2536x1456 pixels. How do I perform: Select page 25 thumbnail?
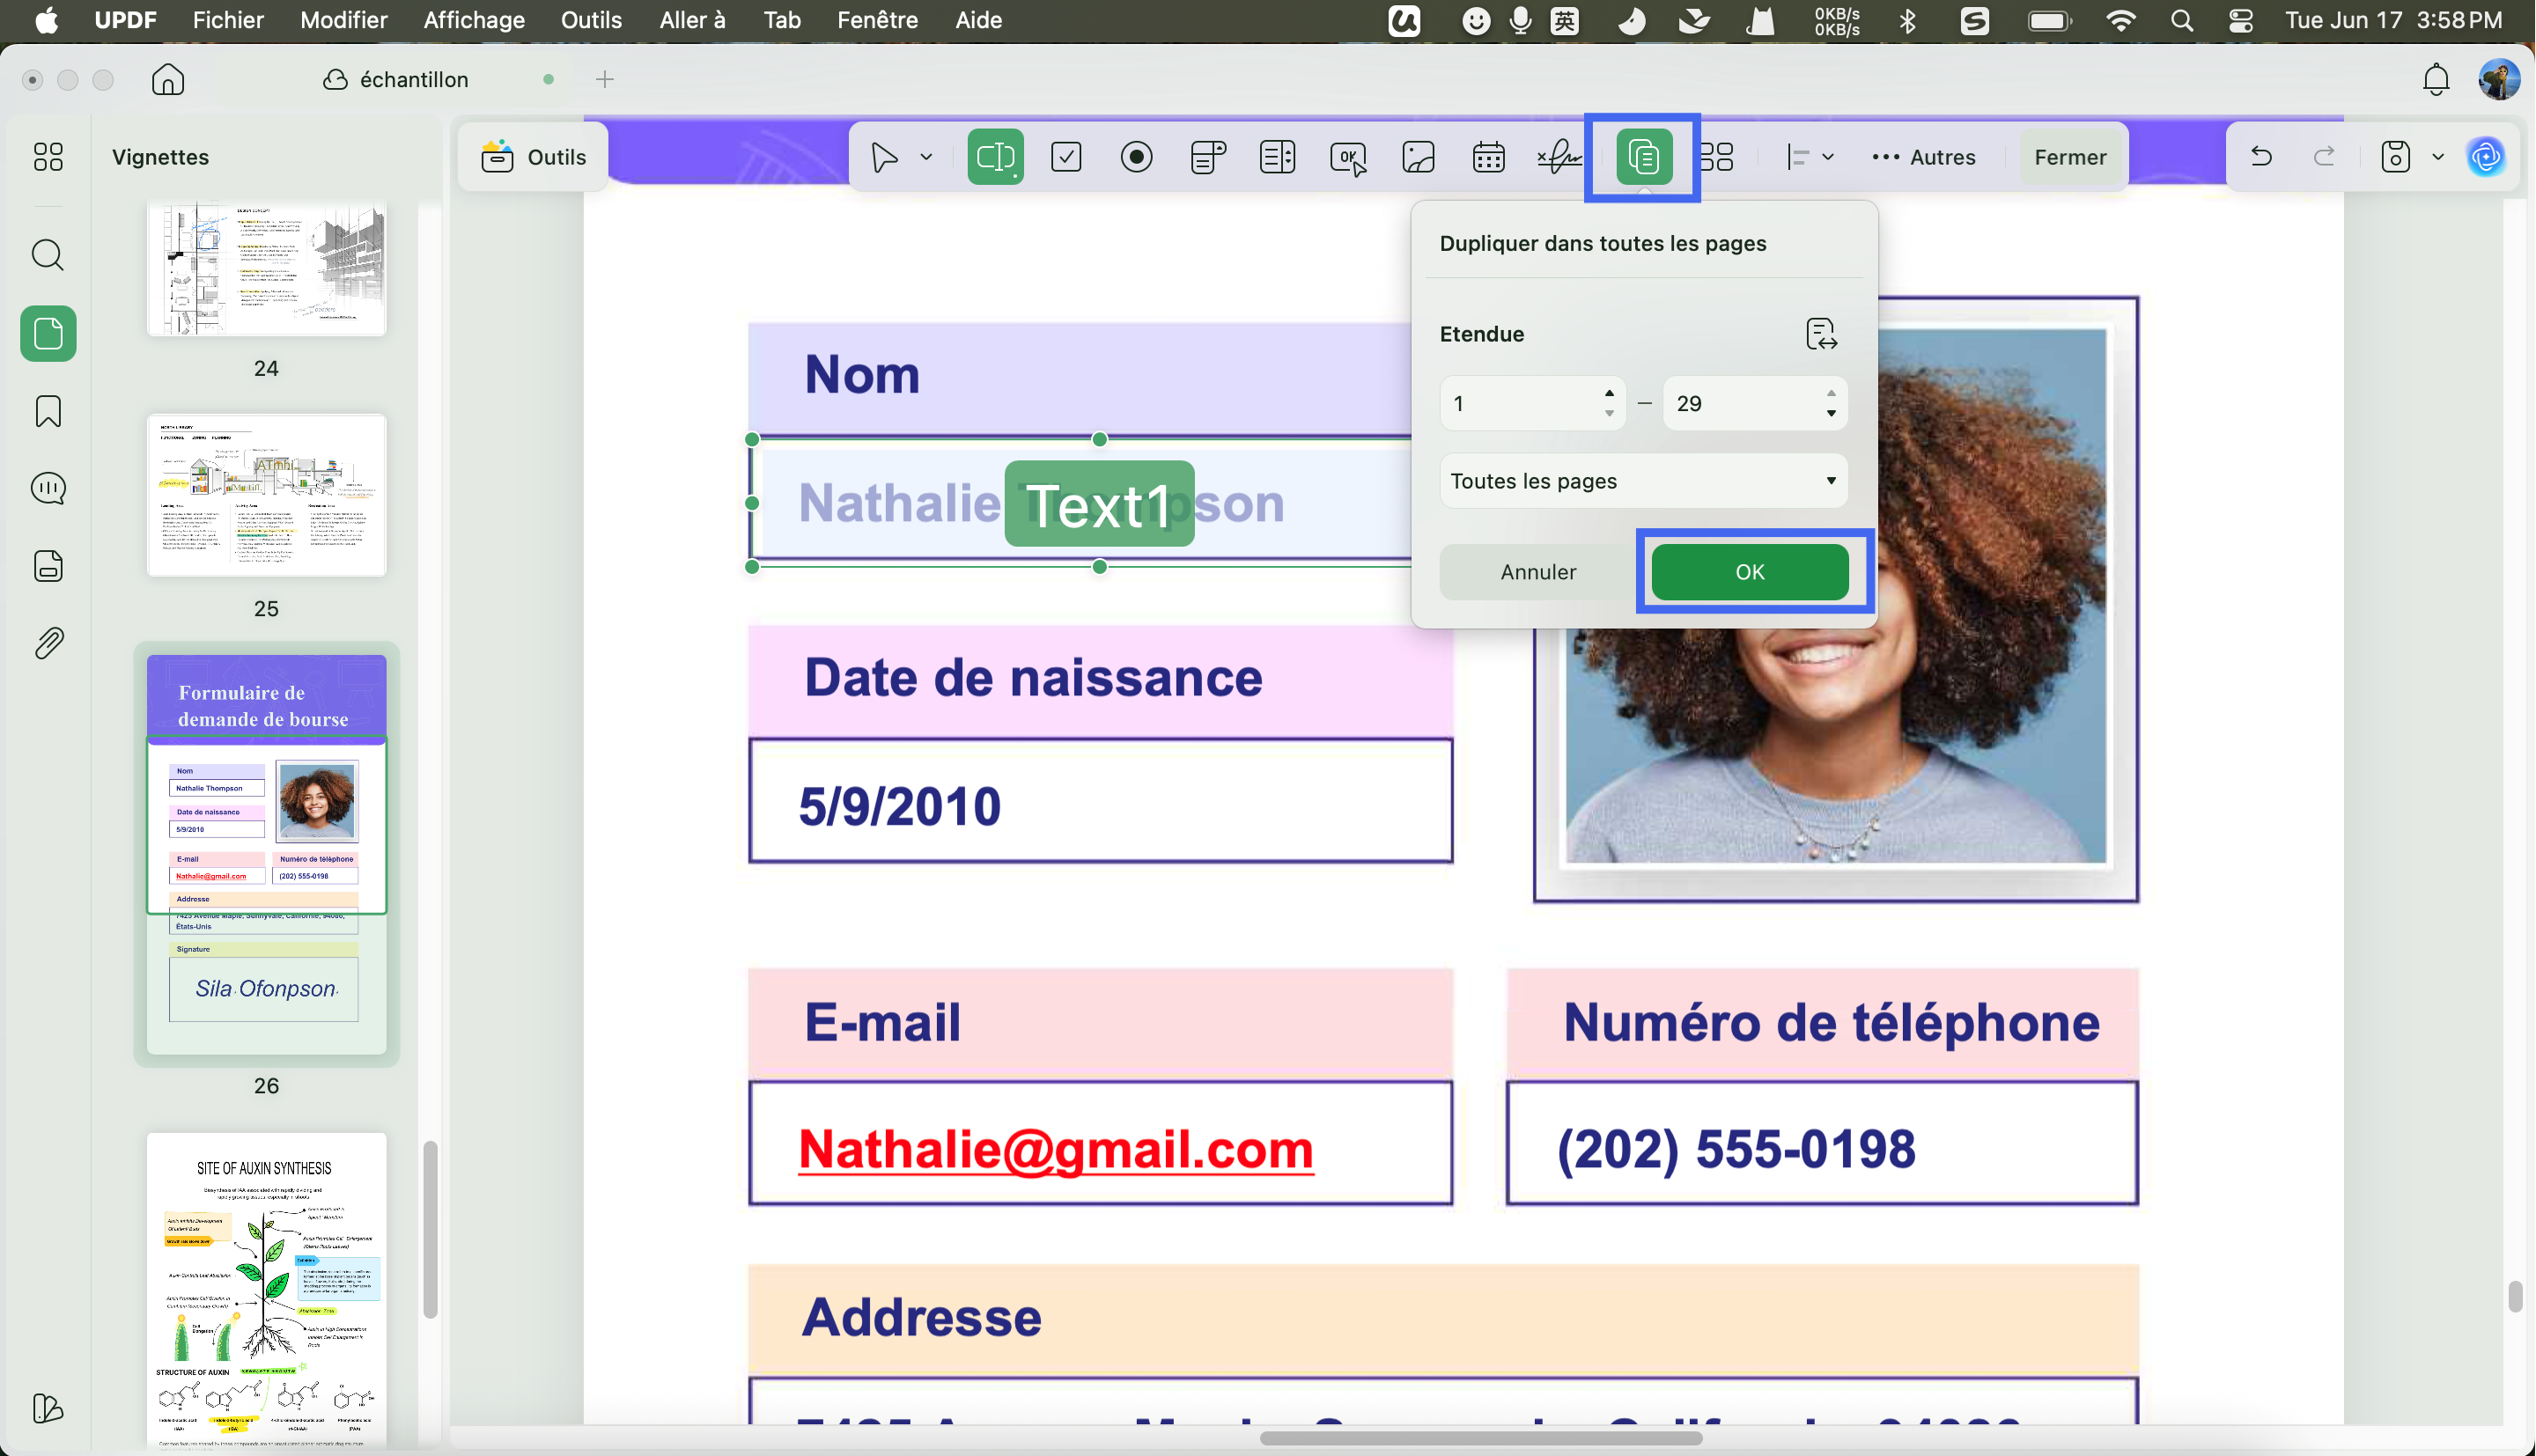point(266,495)
